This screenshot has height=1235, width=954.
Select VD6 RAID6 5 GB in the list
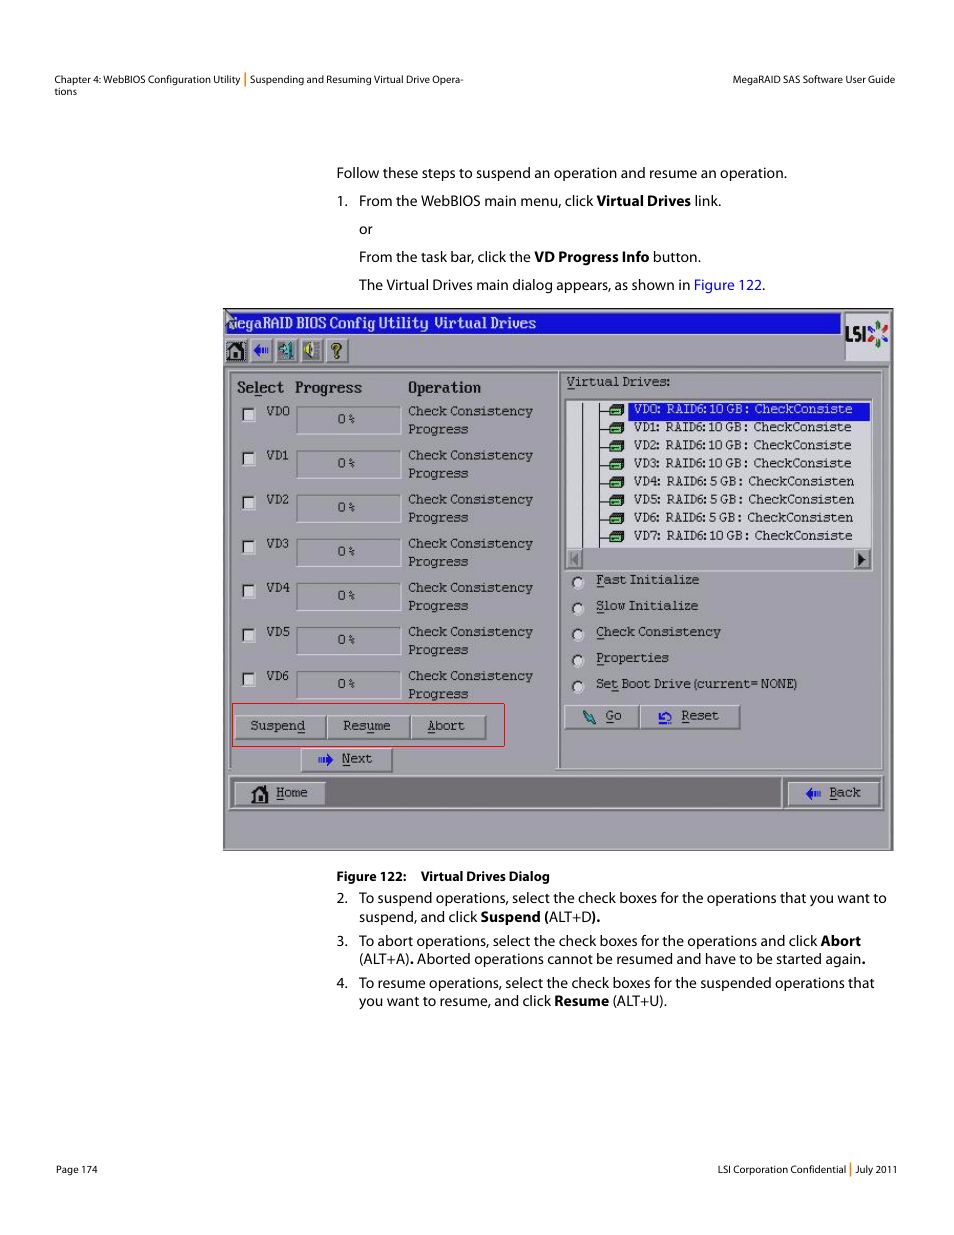743,518
